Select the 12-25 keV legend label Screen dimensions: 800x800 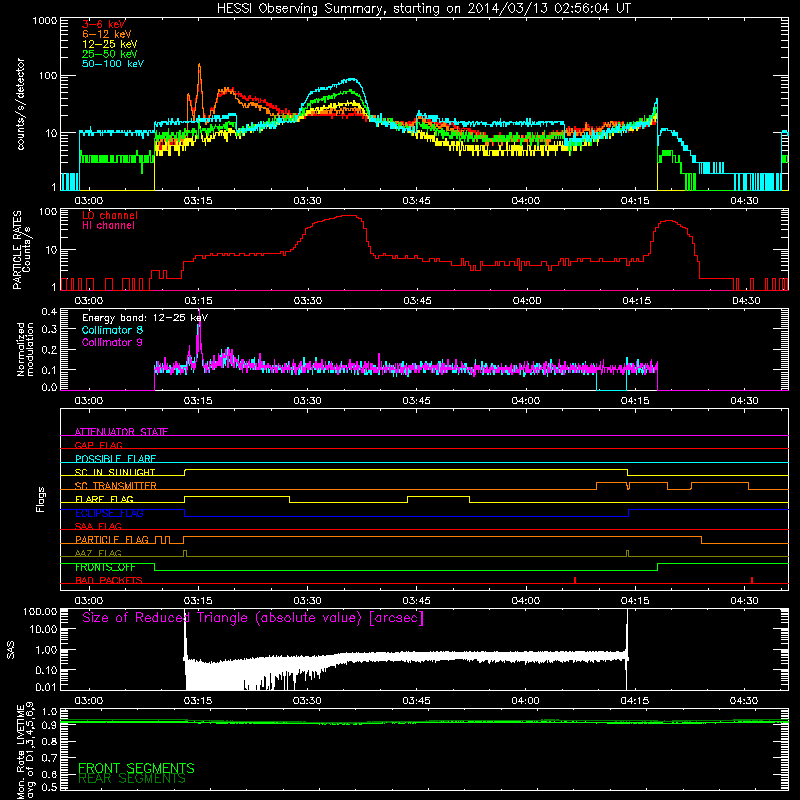(110, 44)
